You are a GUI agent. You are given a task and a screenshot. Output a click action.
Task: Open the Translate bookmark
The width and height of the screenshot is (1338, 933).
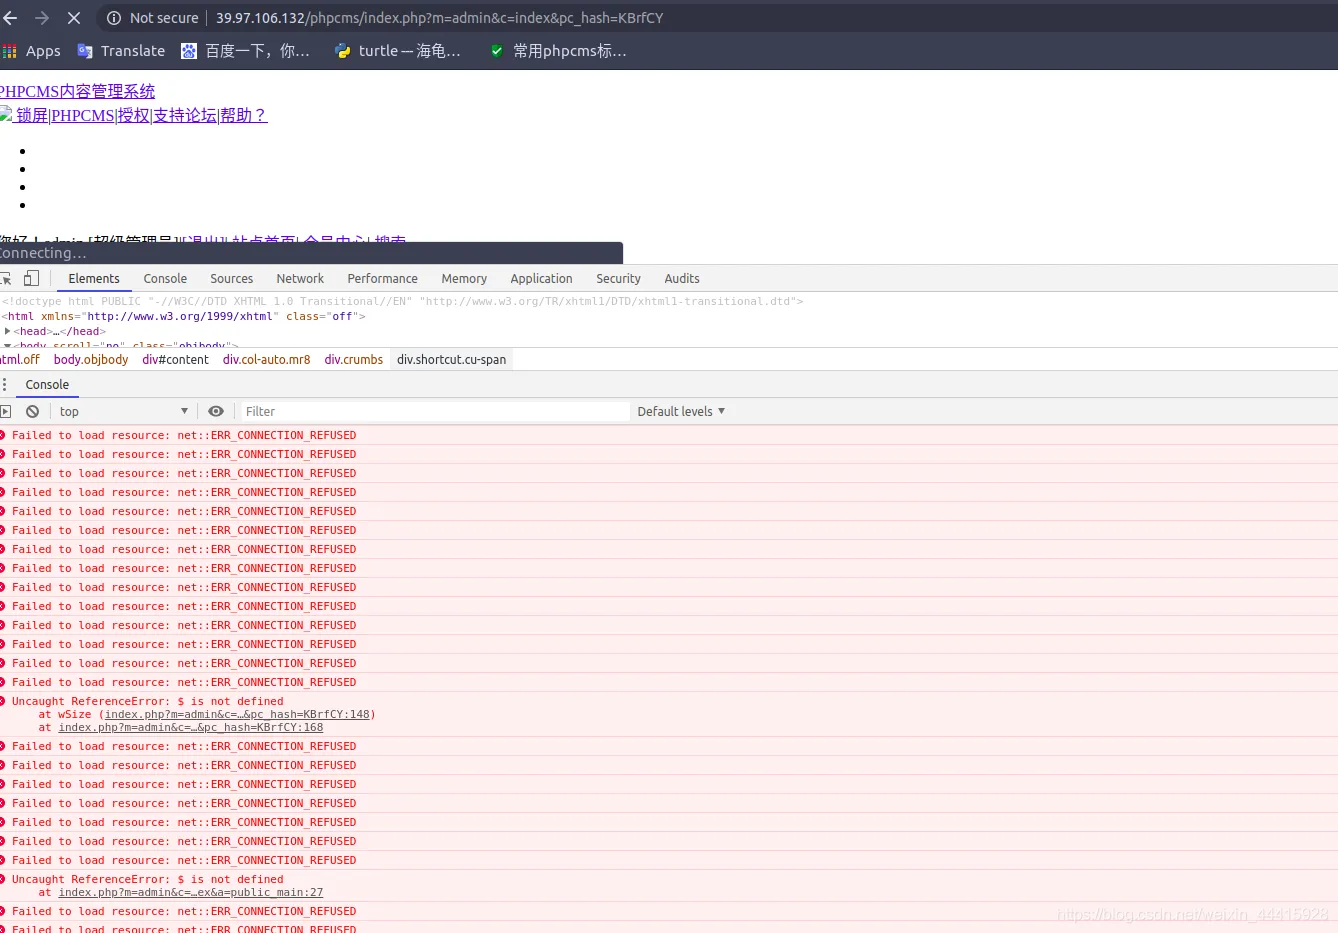point(121,51)
